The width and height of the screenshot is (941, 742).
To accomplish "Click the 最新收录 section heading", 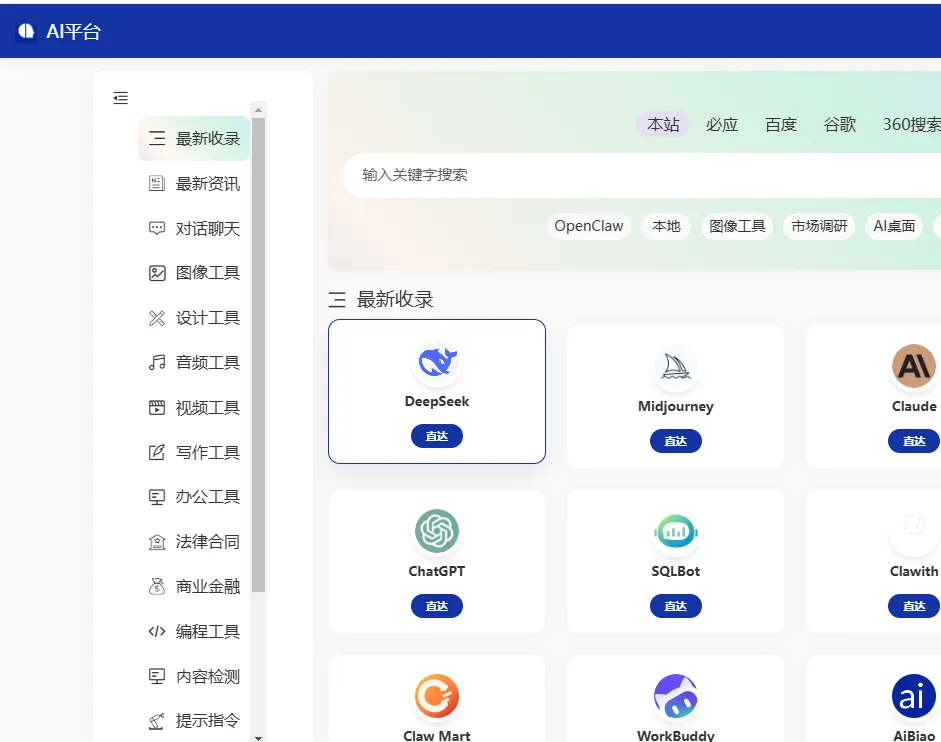I will click(x=394, y=300).
